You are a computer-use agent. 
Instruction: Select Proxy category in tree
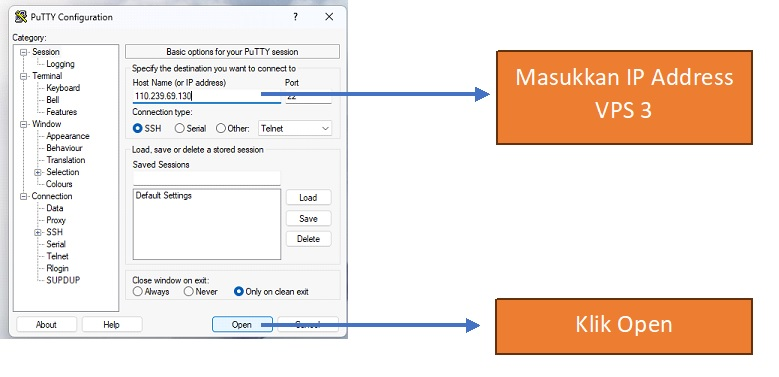point(56,220)
